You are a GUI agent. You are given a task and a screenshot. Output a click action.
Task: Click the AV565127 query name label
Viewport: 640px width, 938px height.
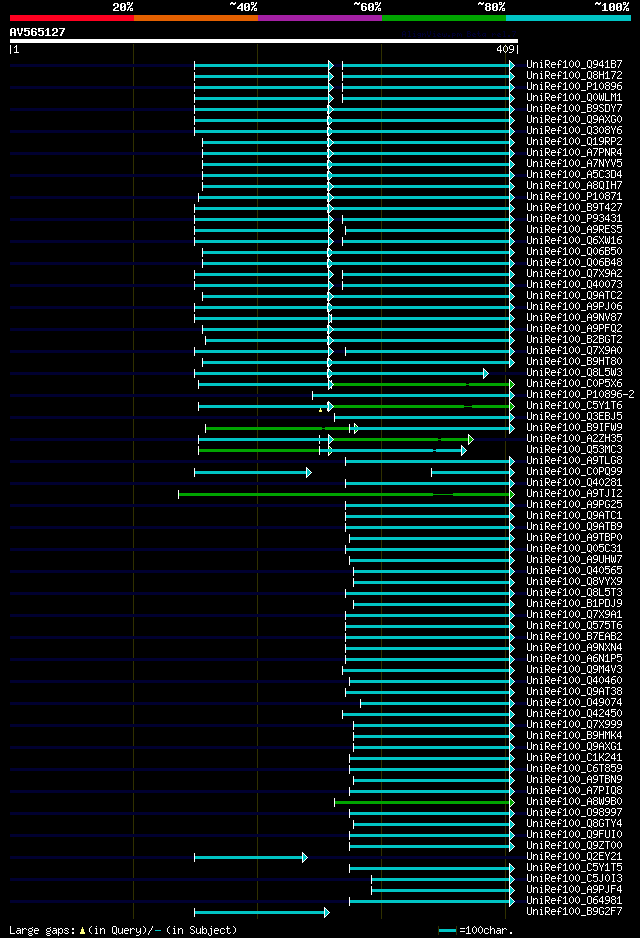[37, 32]
